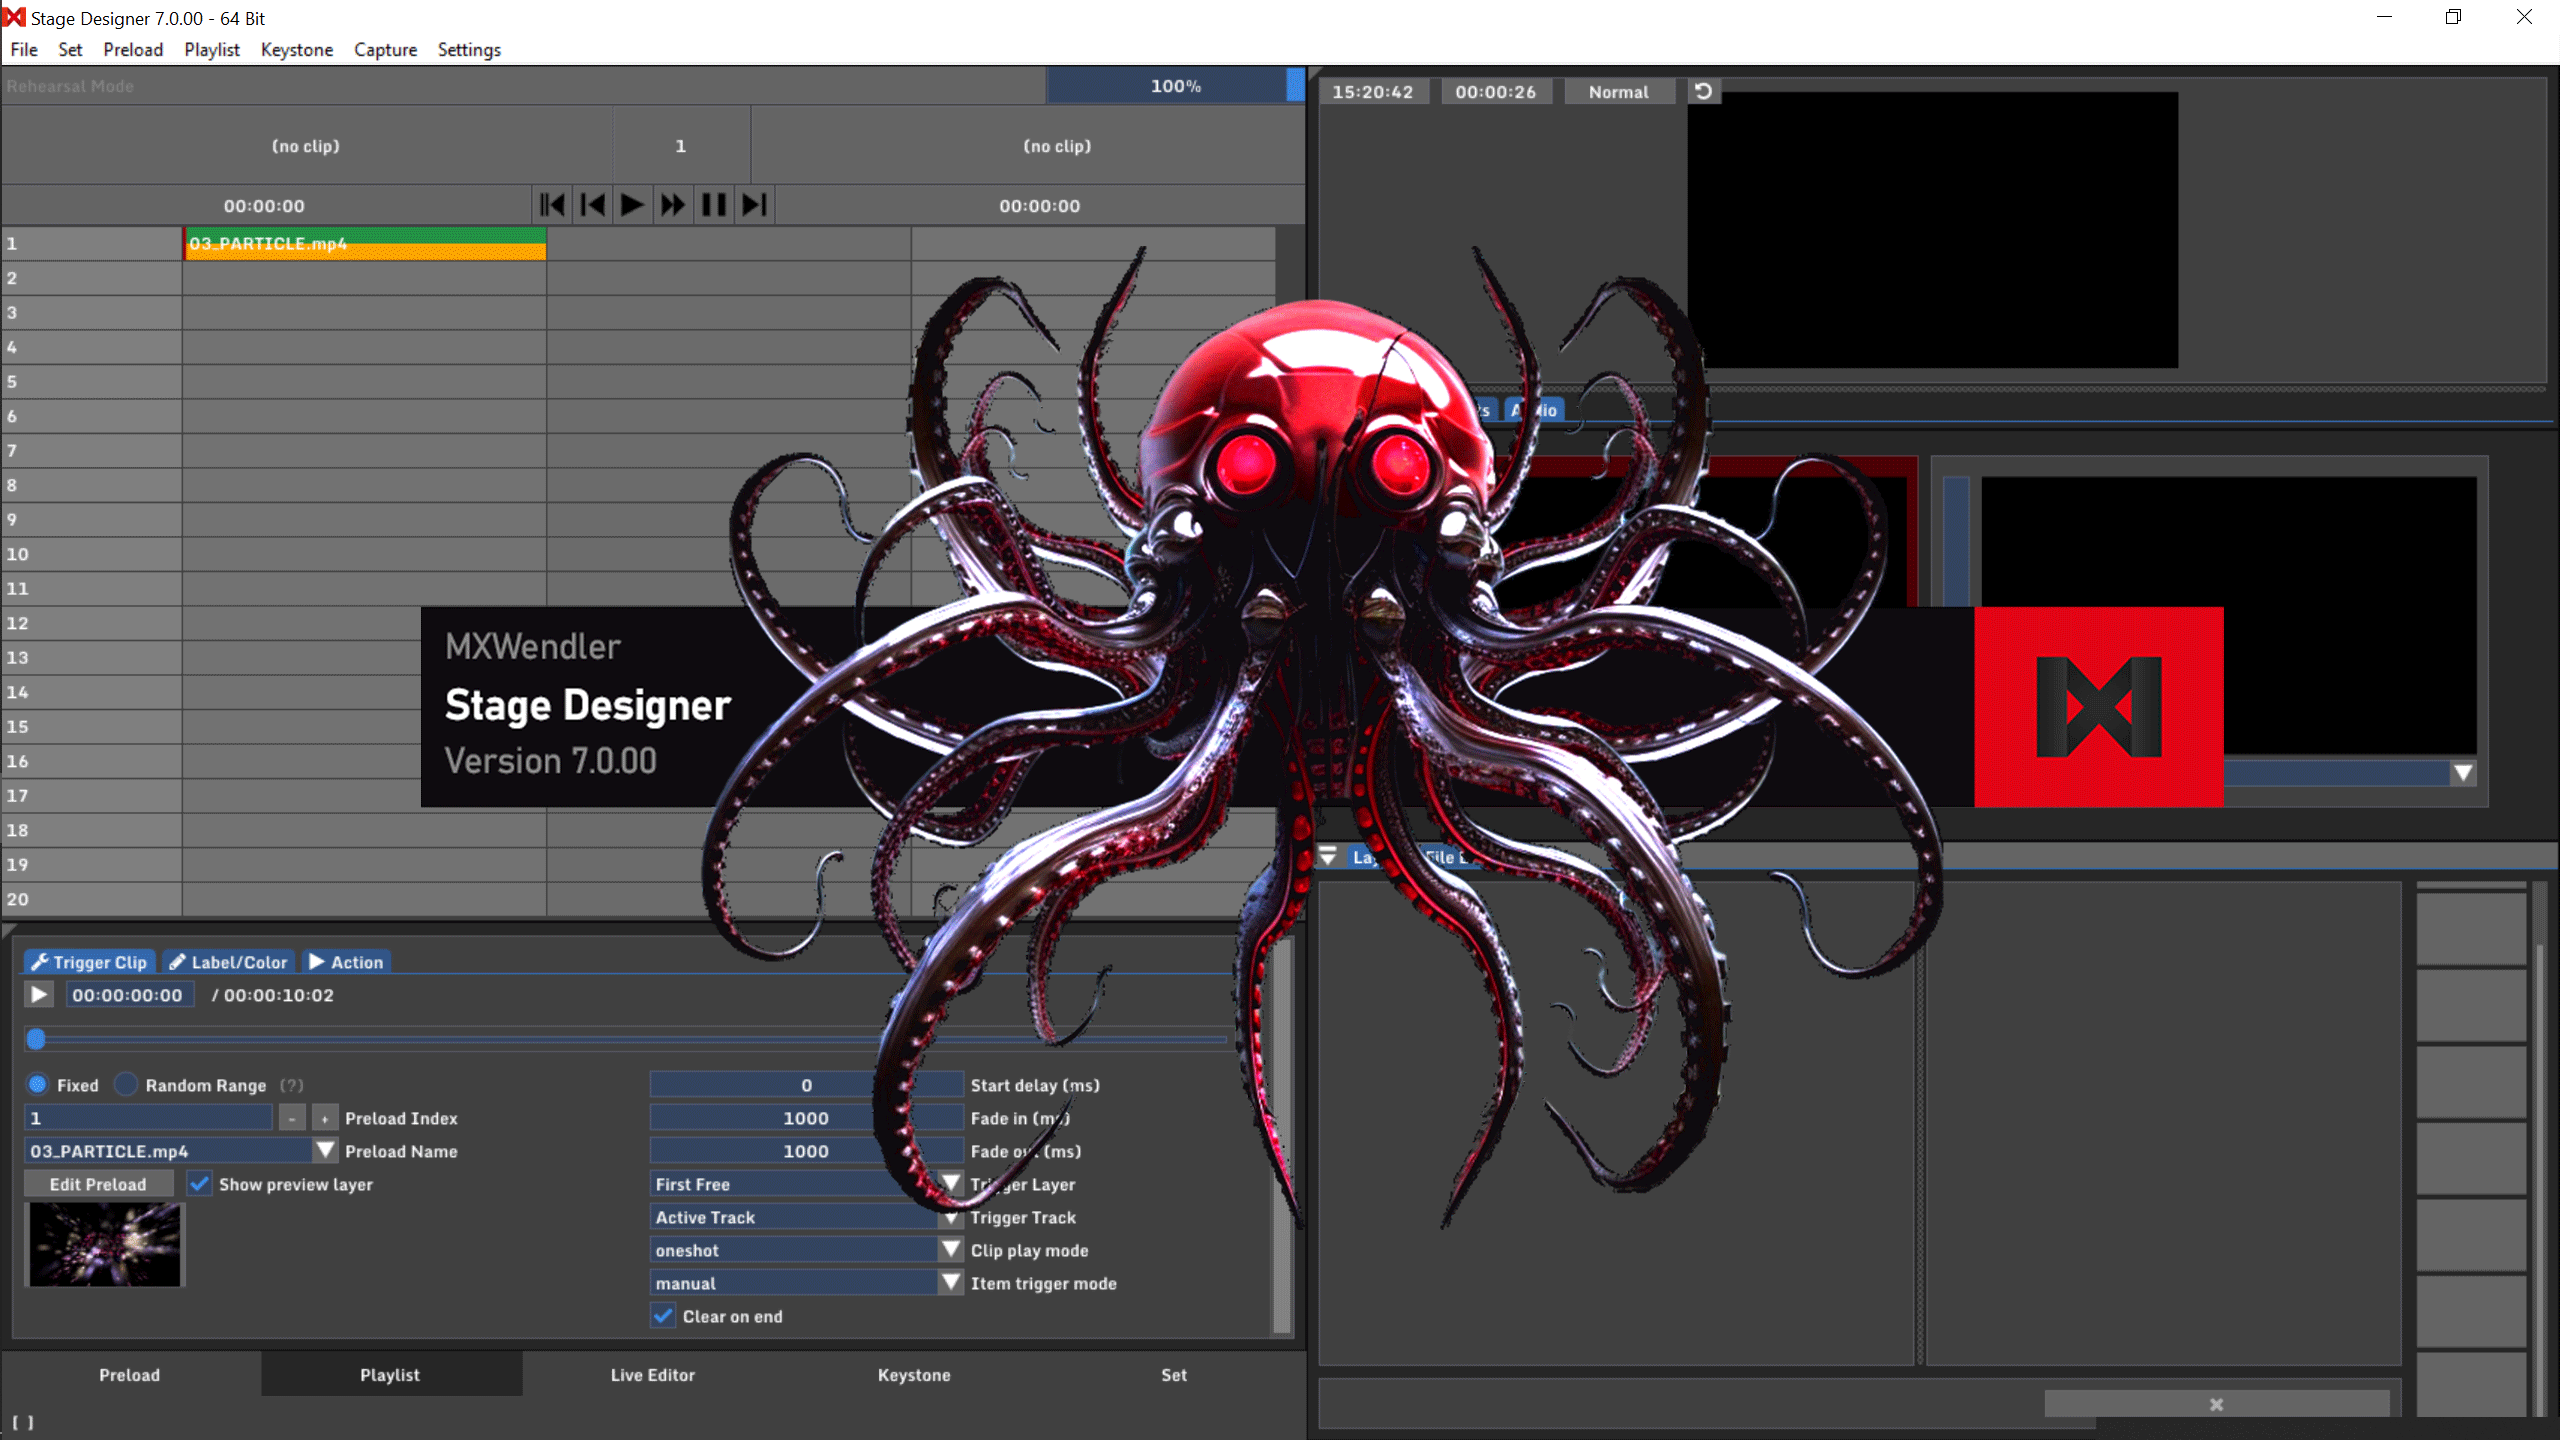Click the X button in the bottom bar
Screen dimensions: 2560x1440
tap(2216, 1404)
